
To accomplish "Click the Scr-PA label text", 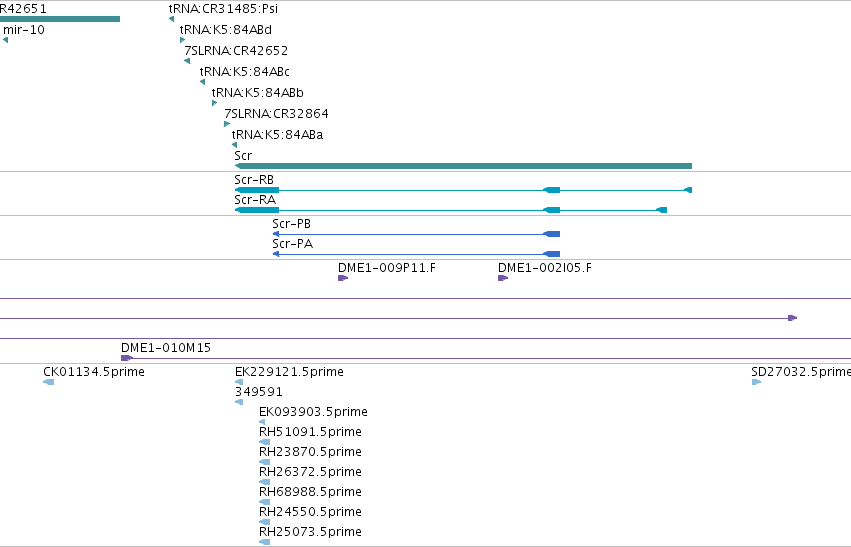I will point(293,244).
